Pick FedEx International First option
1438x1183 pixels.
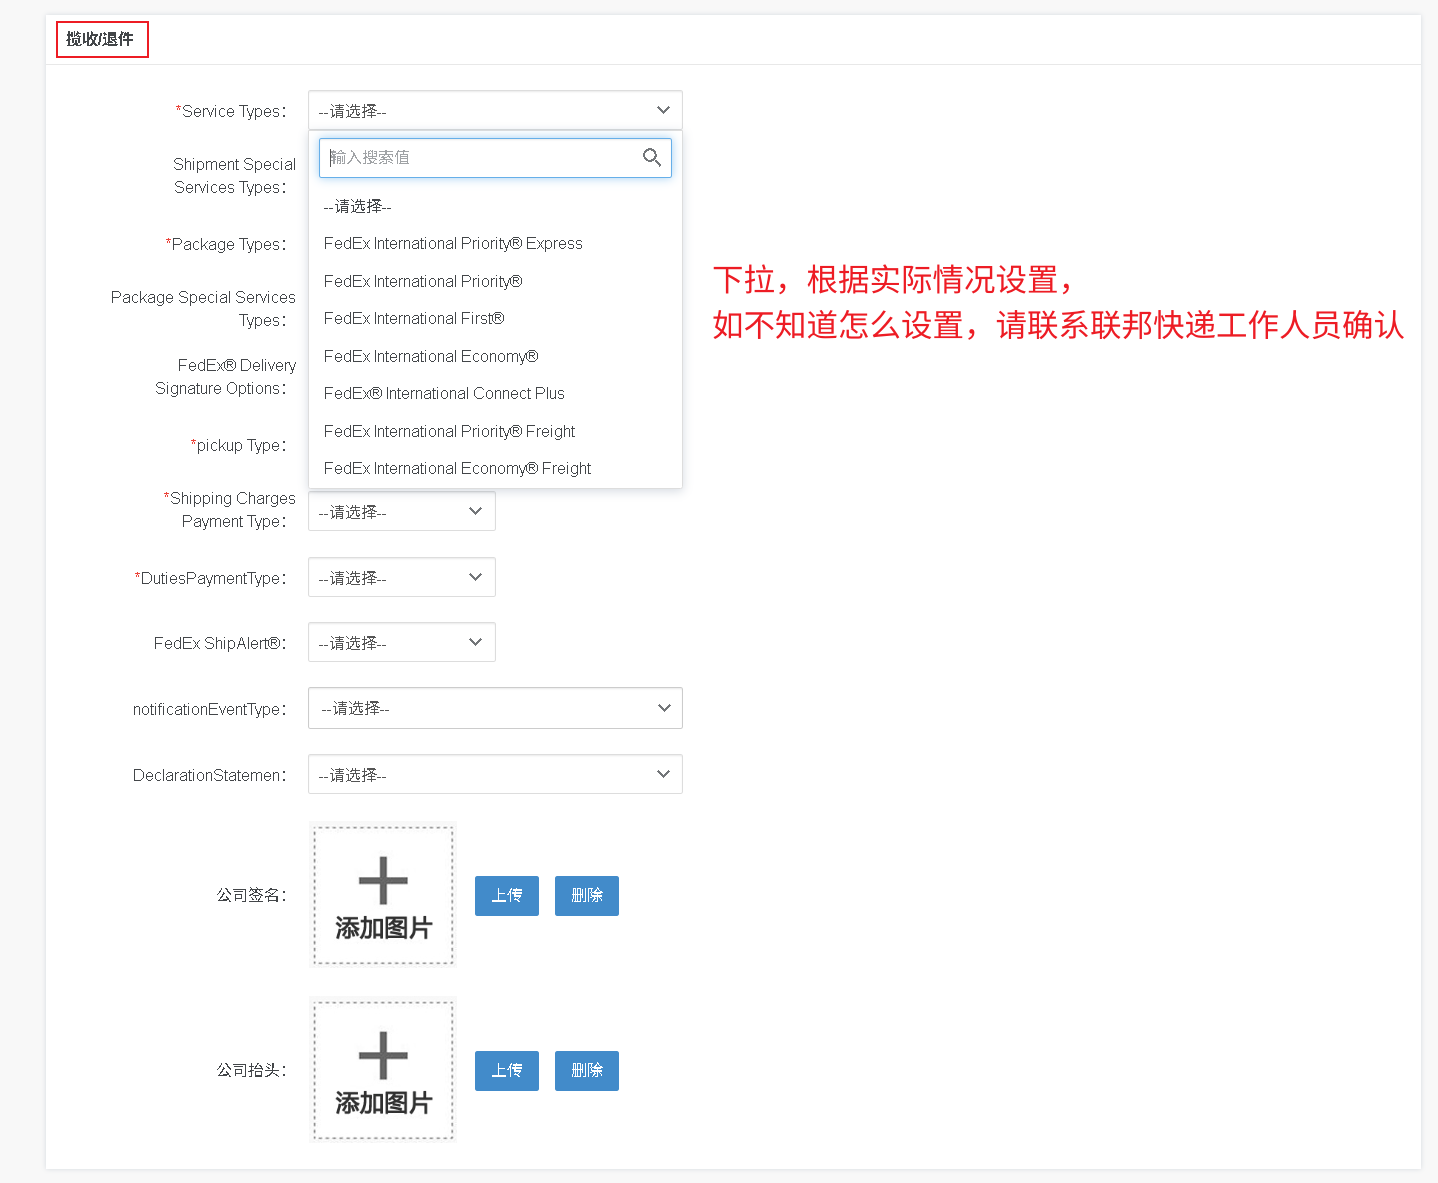click(495, 319)
